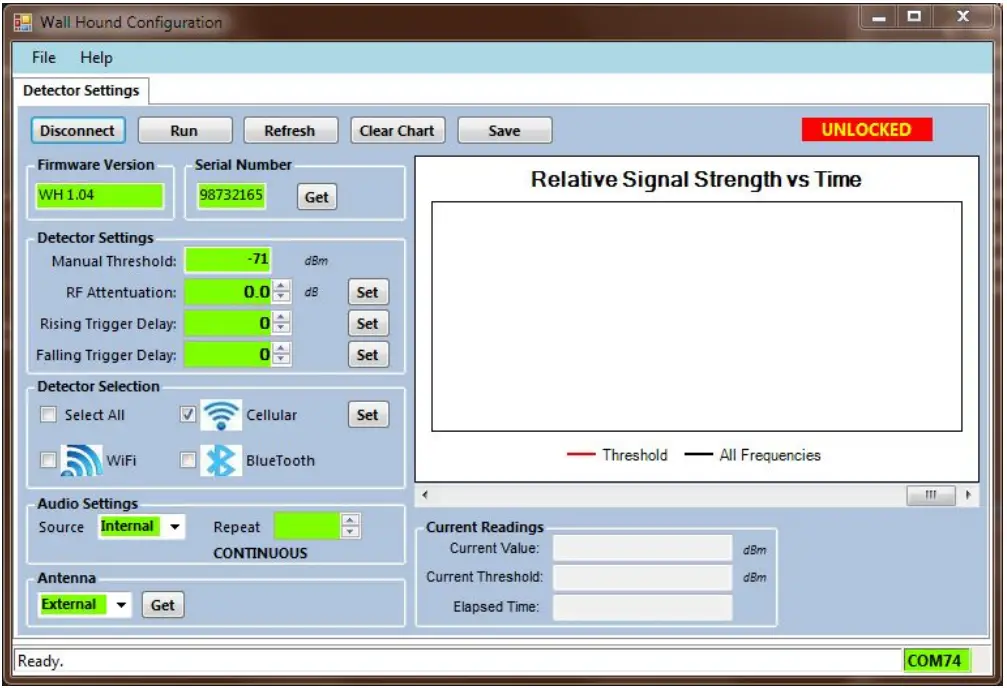Click the Disconnect button
Image resolution: width=1007 pixels, height=688 pixels.
(x=77, y=130)
